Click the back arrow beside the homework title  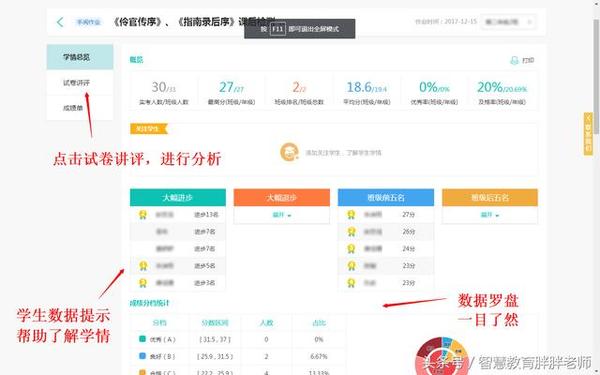click(60, 22)
